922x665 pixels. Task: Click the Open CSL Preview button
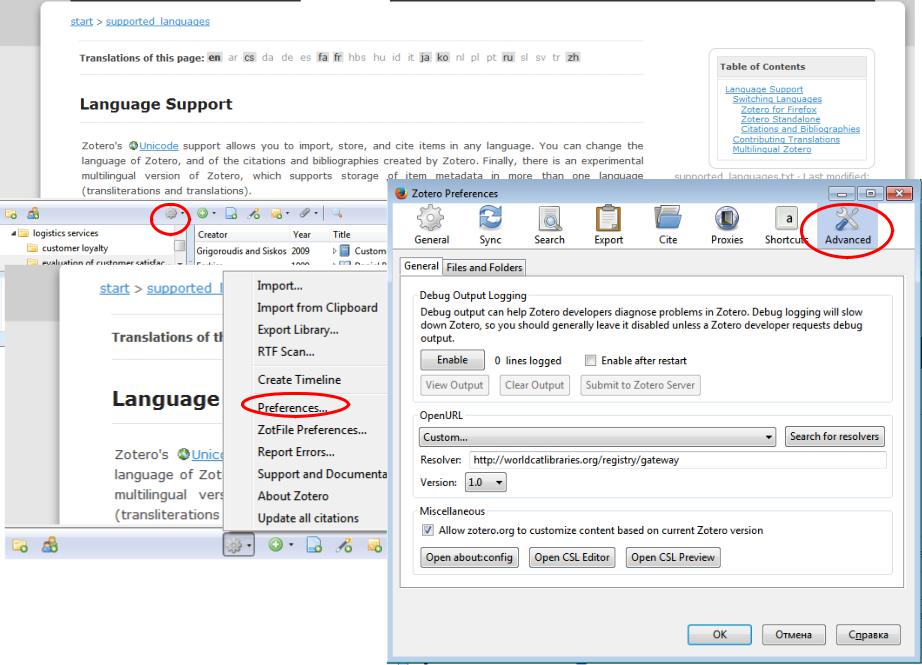(673, 557)
